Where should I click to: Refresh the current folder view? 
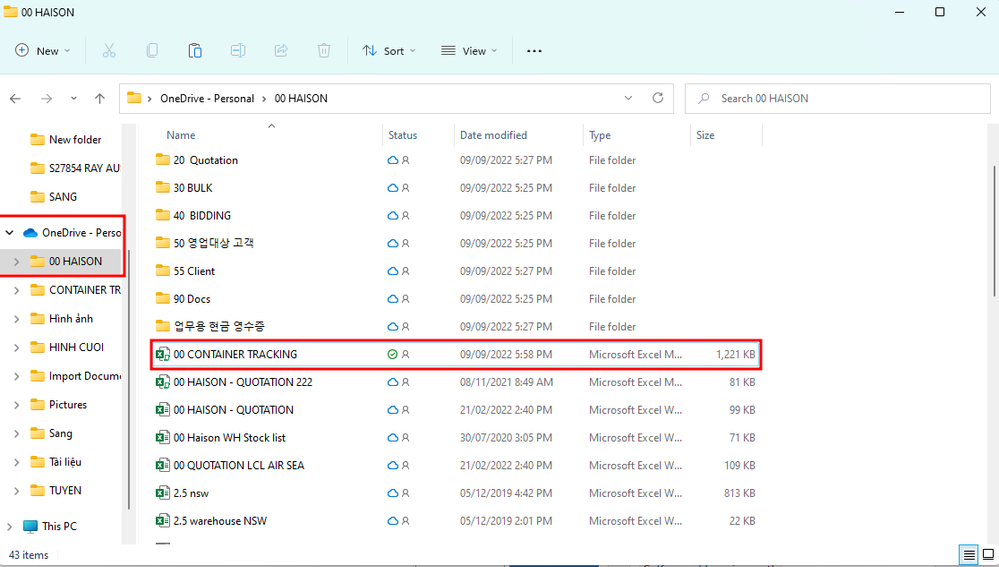coord(657,99)
